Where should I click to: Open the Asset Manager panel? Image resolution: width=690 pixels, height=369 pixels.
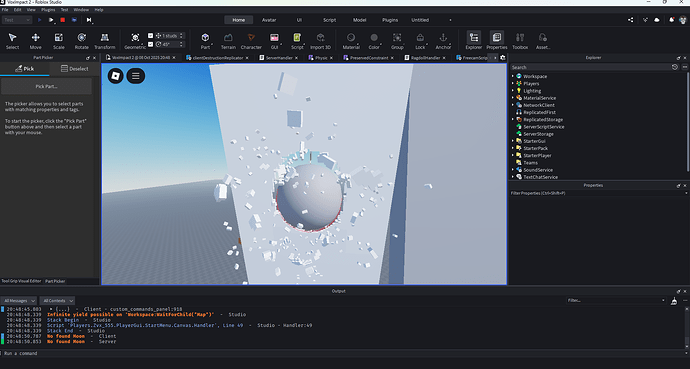[x=543, y=41]
